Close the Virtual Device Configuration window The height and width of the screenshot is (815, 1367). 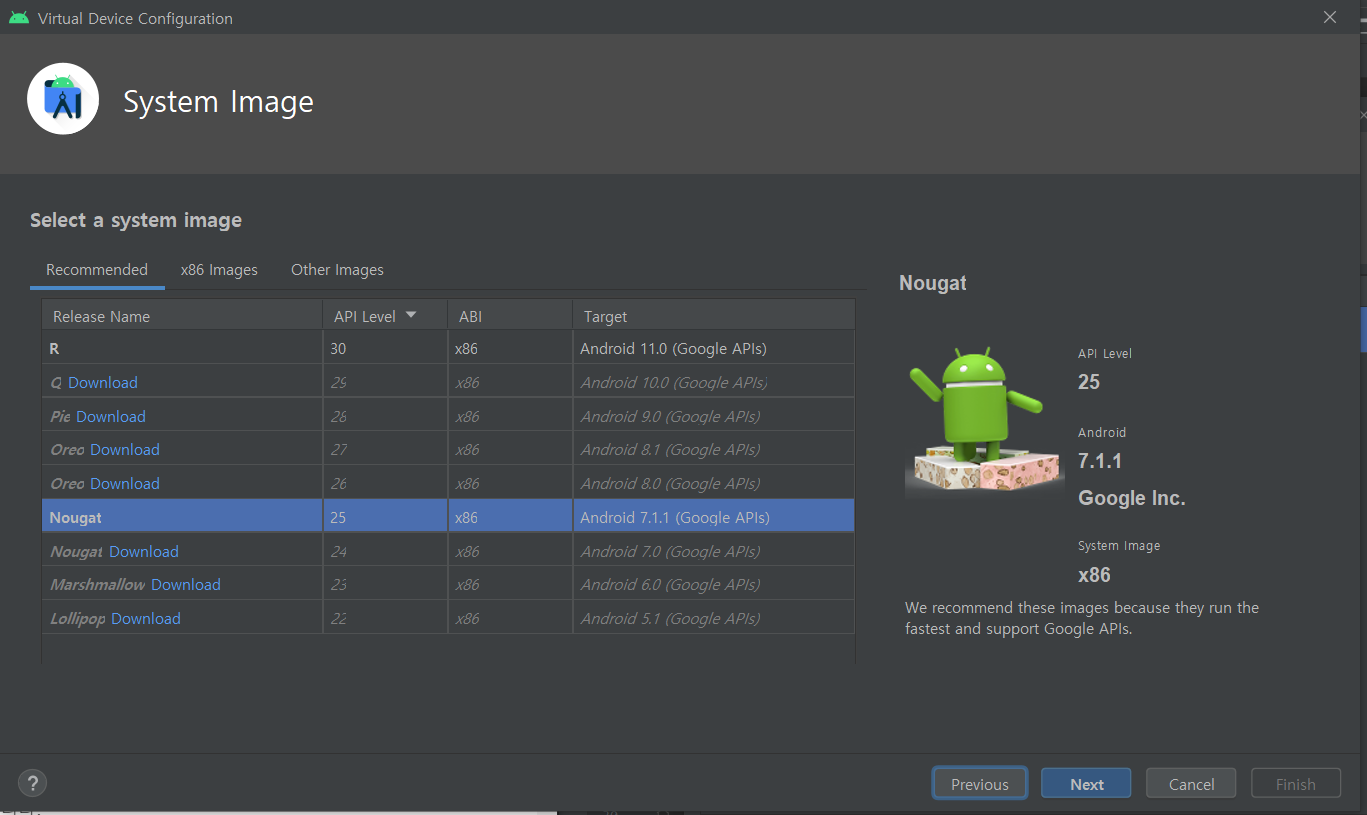coord(1329,17)
